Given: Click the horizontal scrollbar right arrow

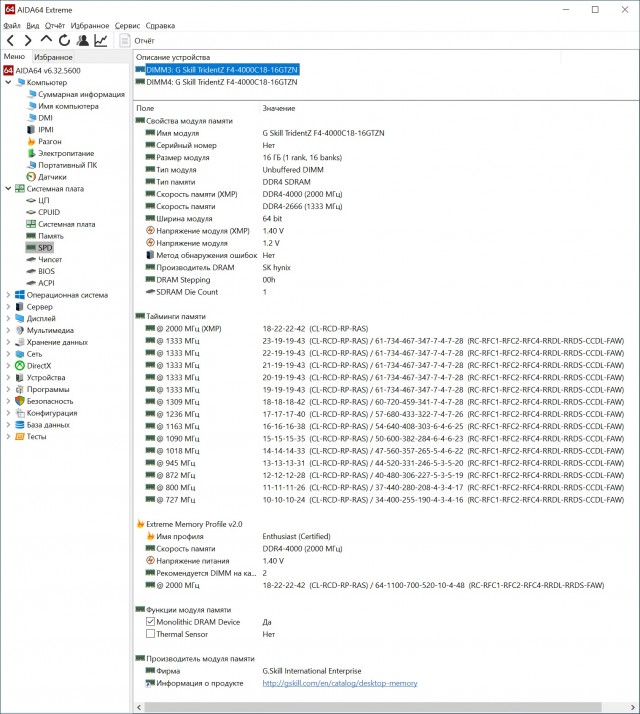Looking at the screenshot, I should point(633,708).
